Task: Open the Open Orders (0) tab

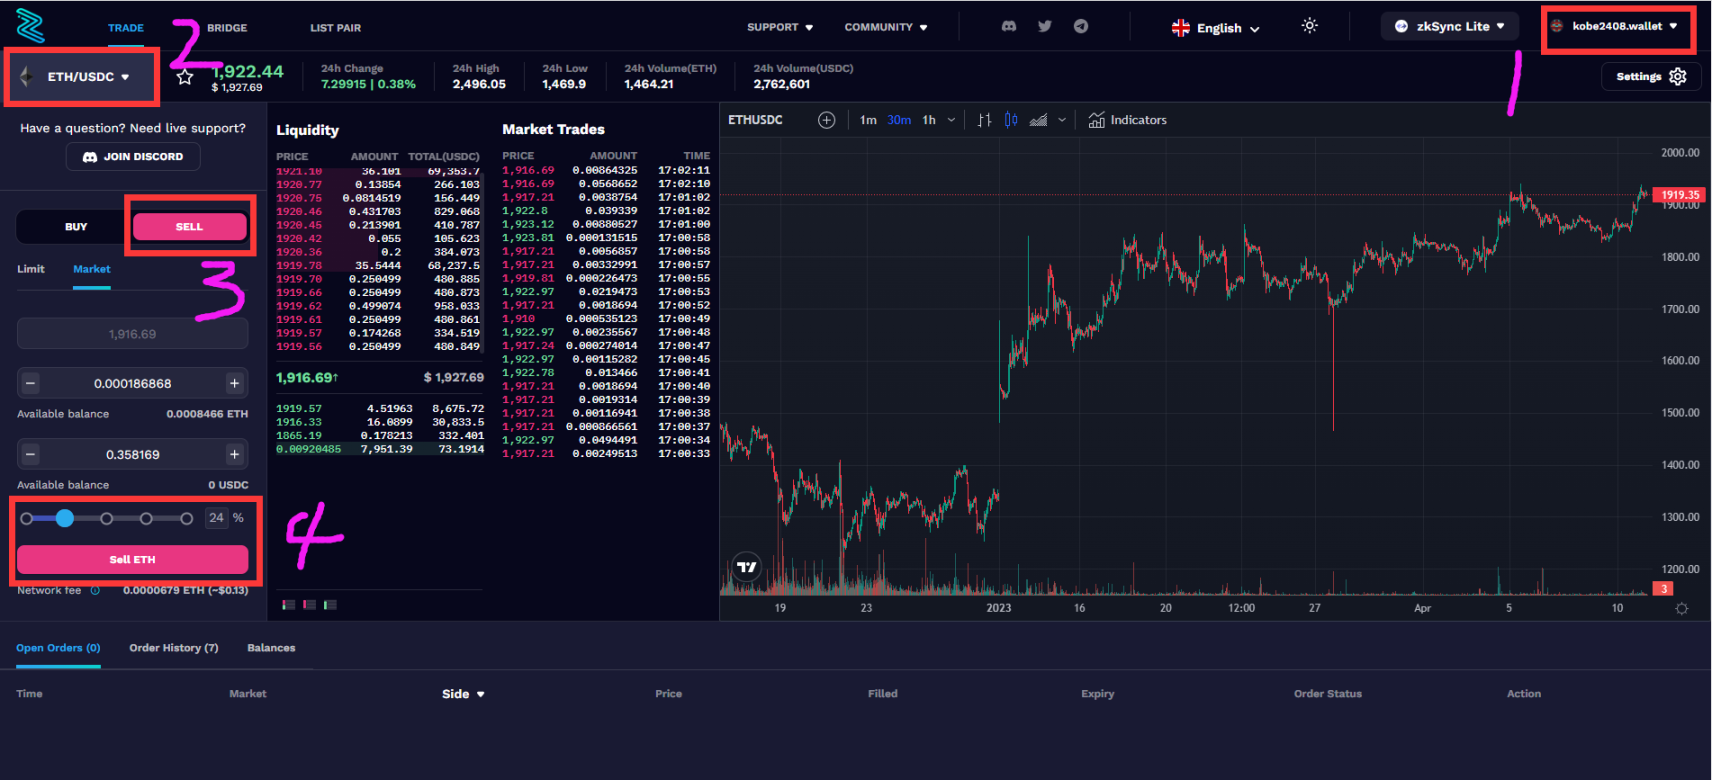Action: [x=58, y=648]
